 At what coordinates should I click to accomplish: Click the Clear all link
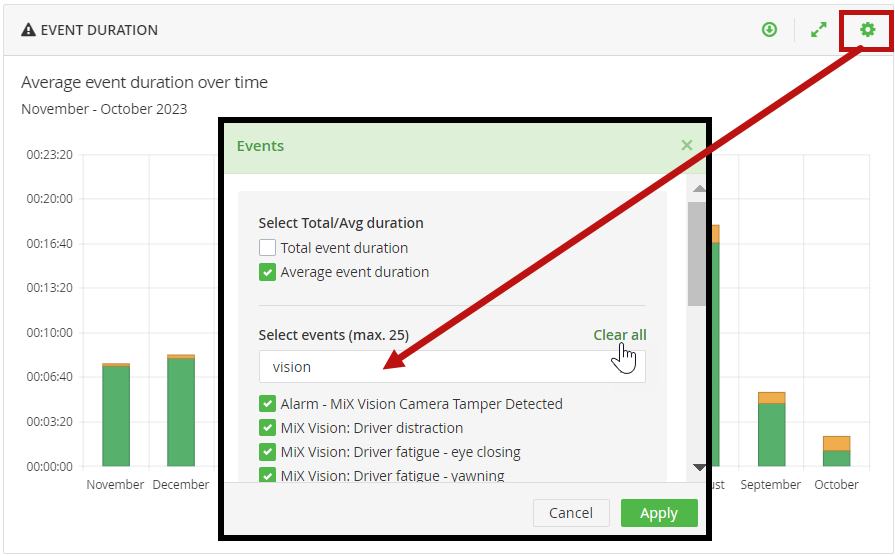pos(619,335)
